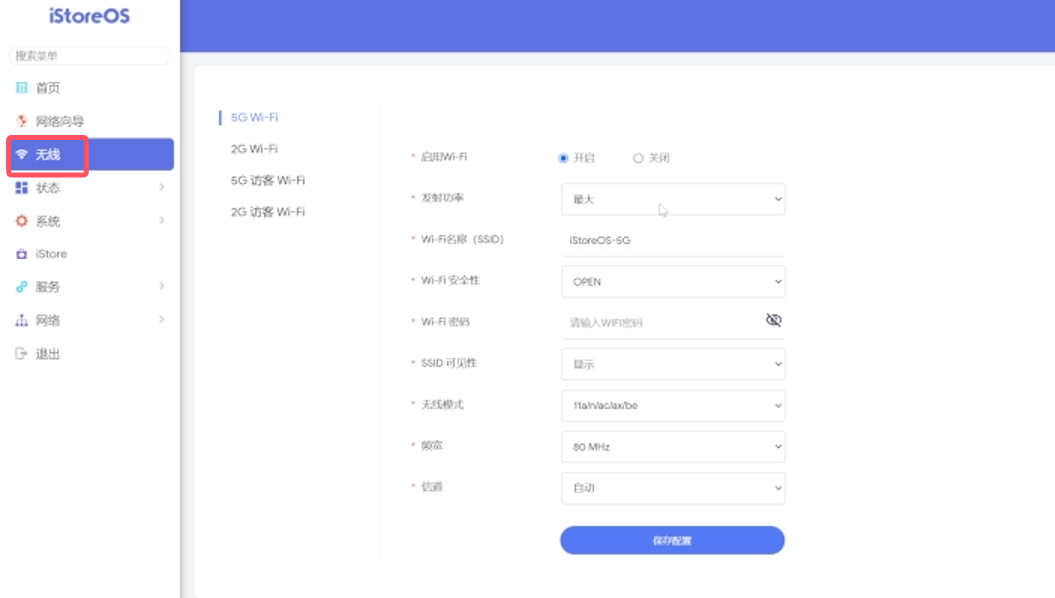Click the iStoreOS logo link
This screenshot has width=1055, height=598.
pyautogui.click(x=89, y=16)
